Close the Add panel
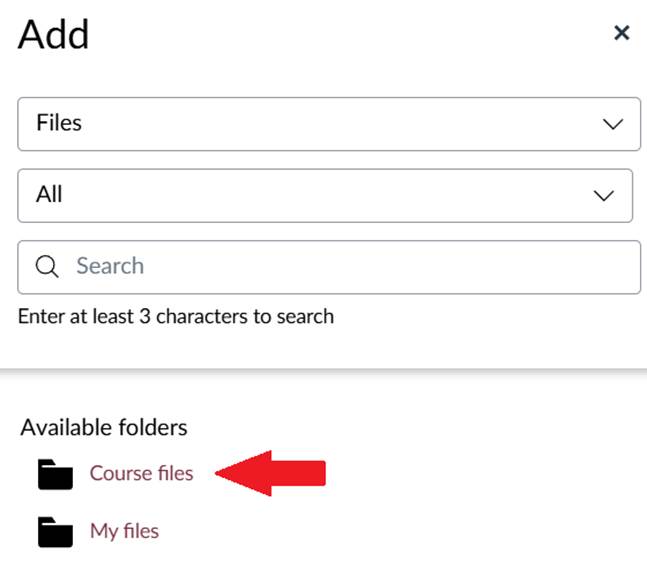The width and height of the screenshot is (647, 583). pos(621,33)
